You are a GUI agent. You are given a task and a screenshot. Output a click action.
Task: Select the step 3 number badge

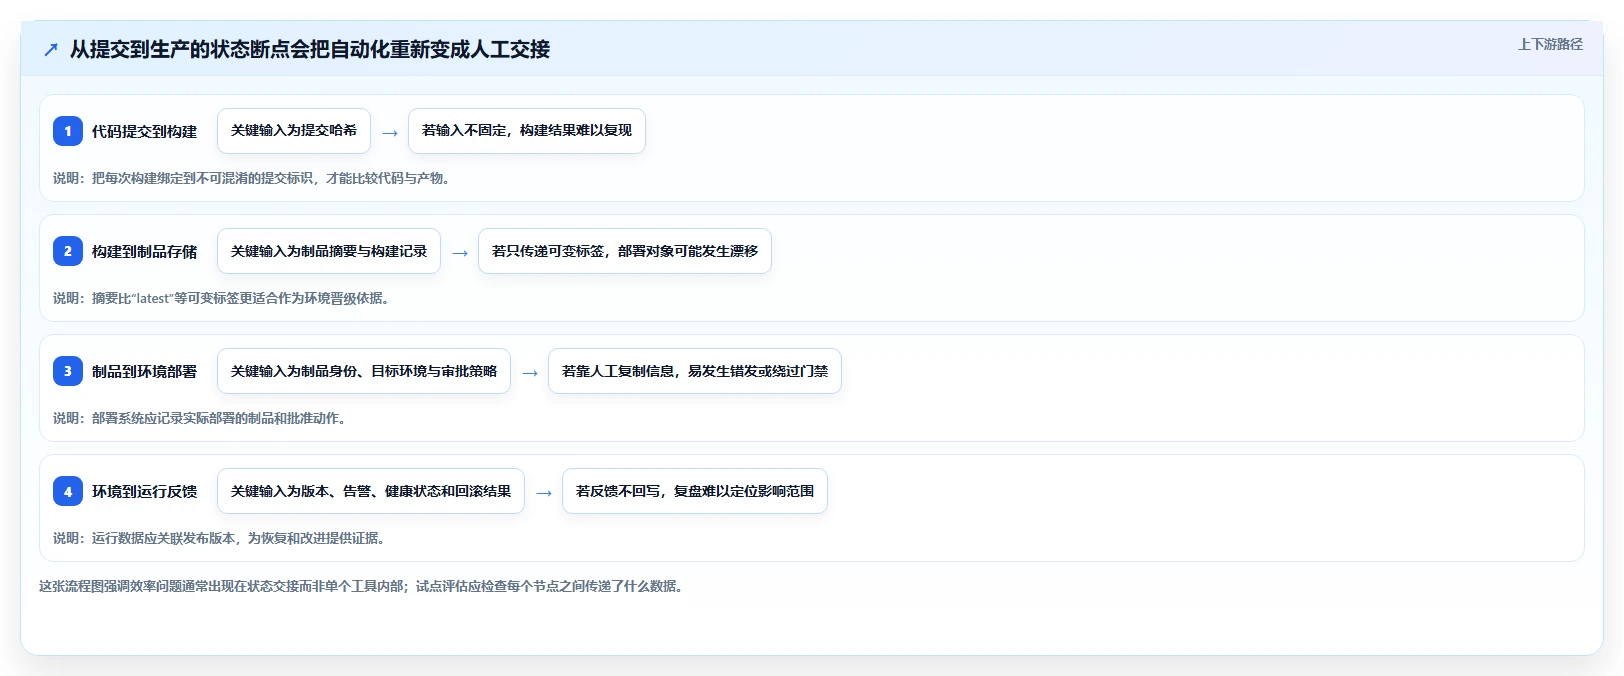click(68, 371)
